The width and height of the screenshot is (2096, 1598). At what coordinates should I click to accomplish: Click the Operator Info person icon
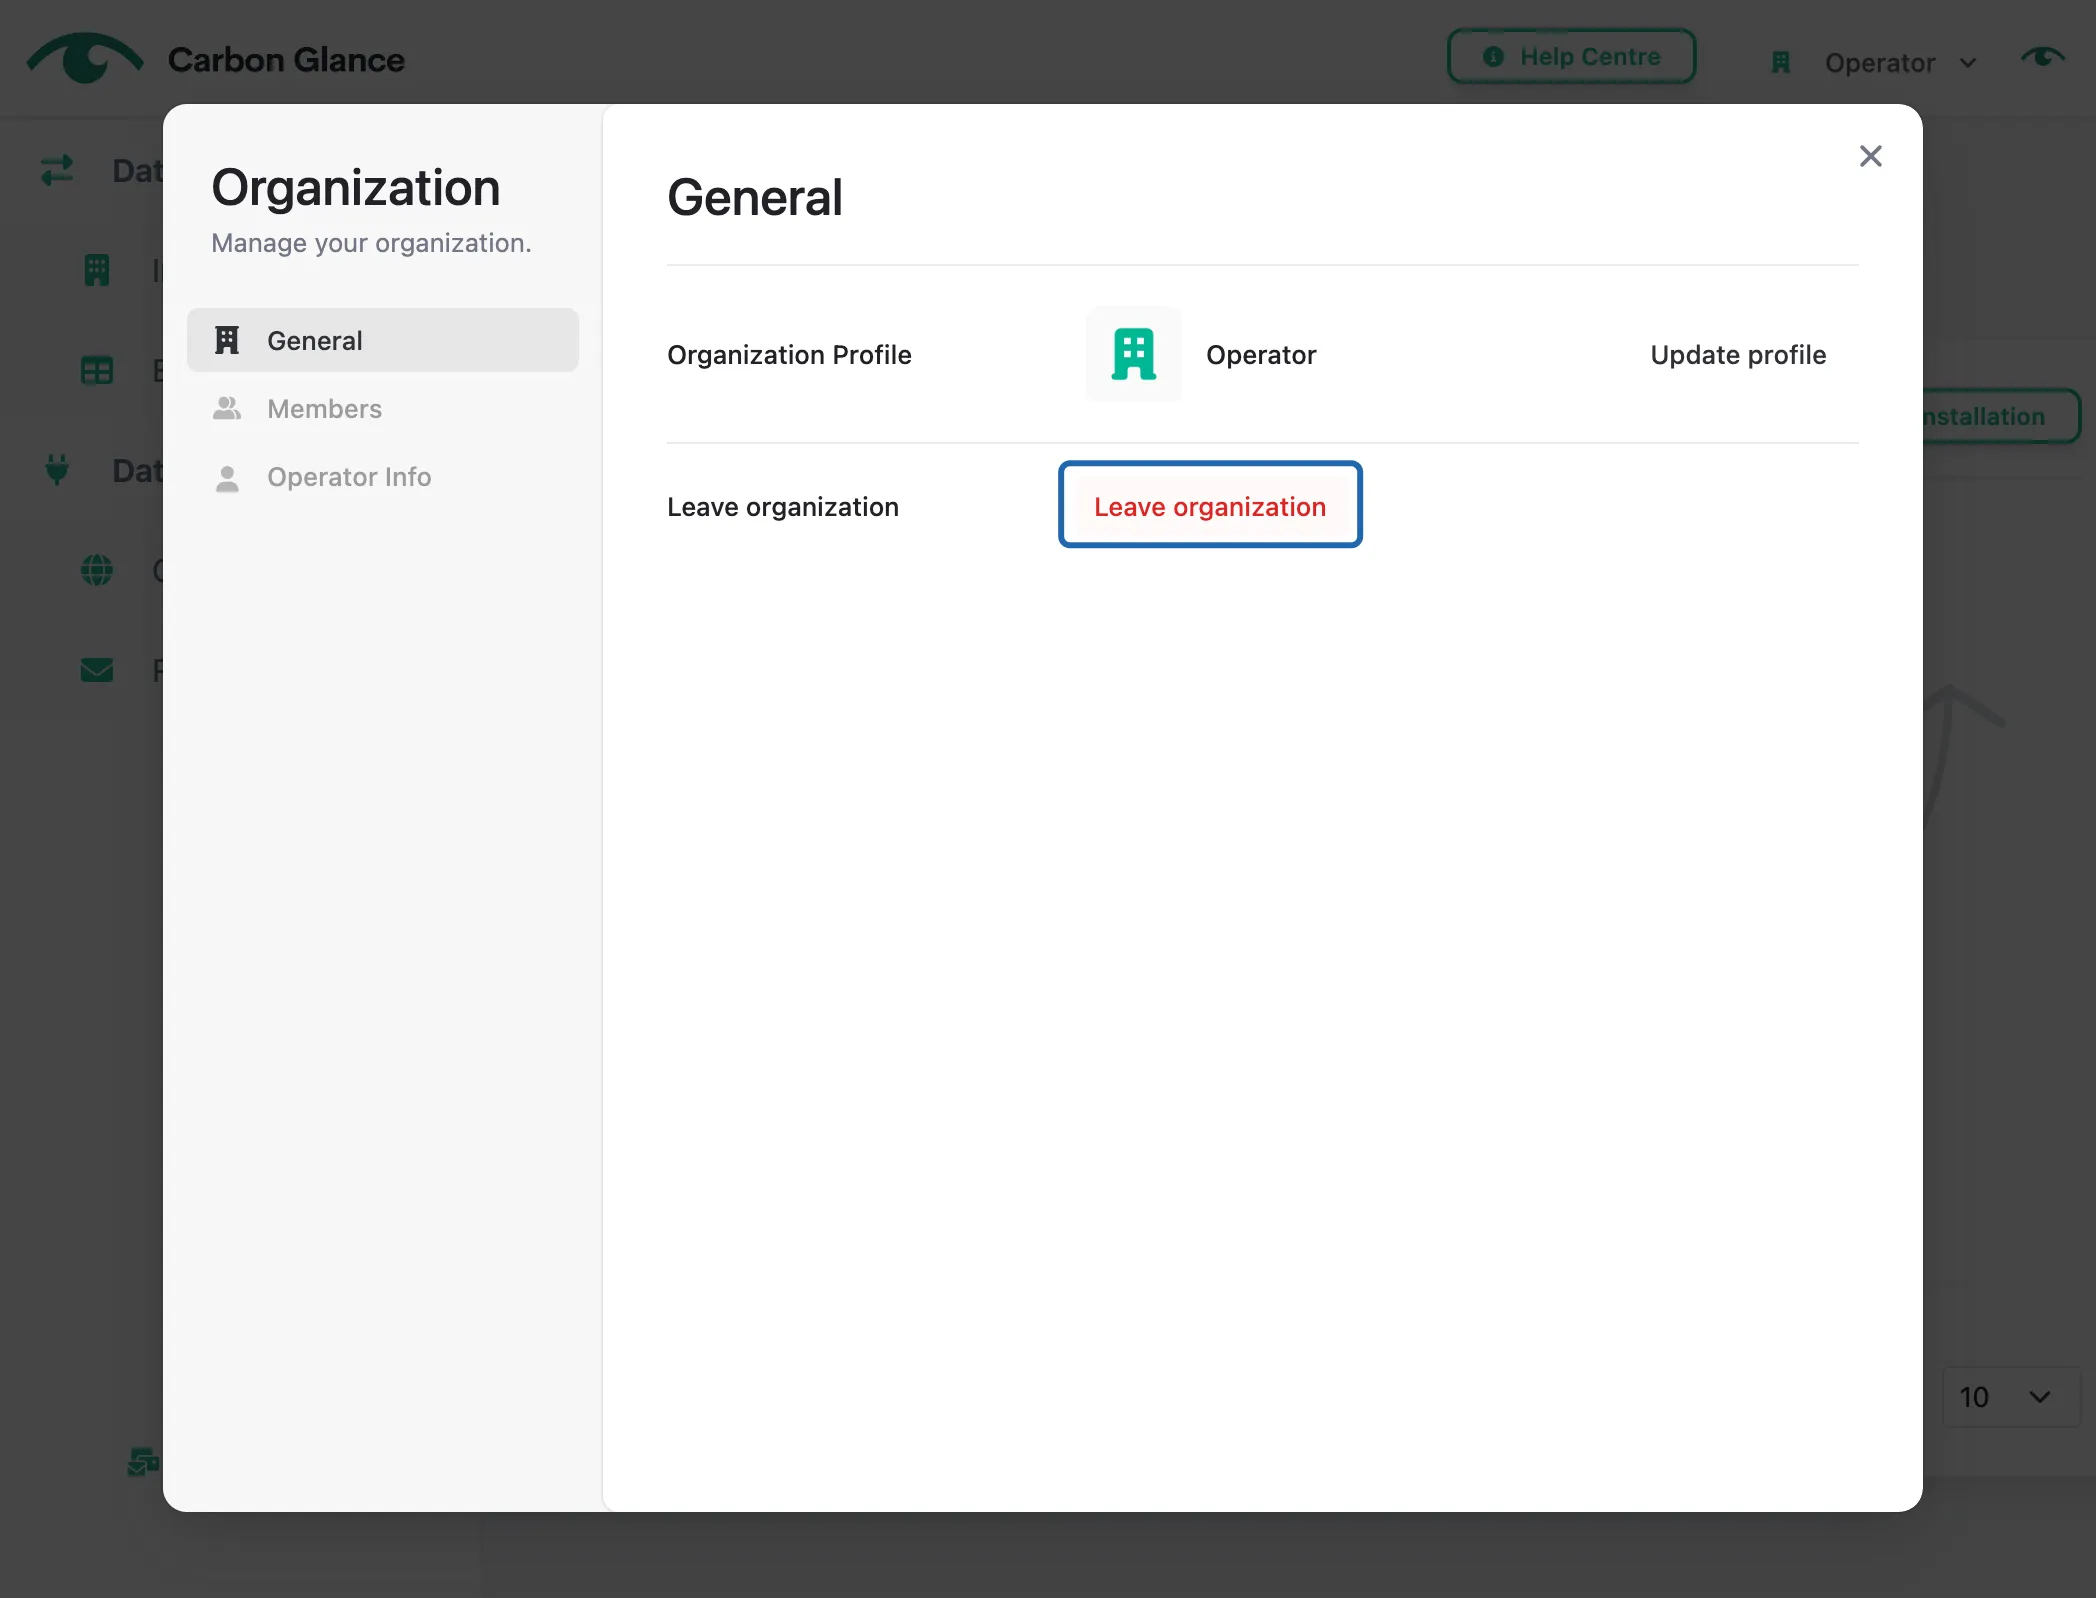coord(228,479)
